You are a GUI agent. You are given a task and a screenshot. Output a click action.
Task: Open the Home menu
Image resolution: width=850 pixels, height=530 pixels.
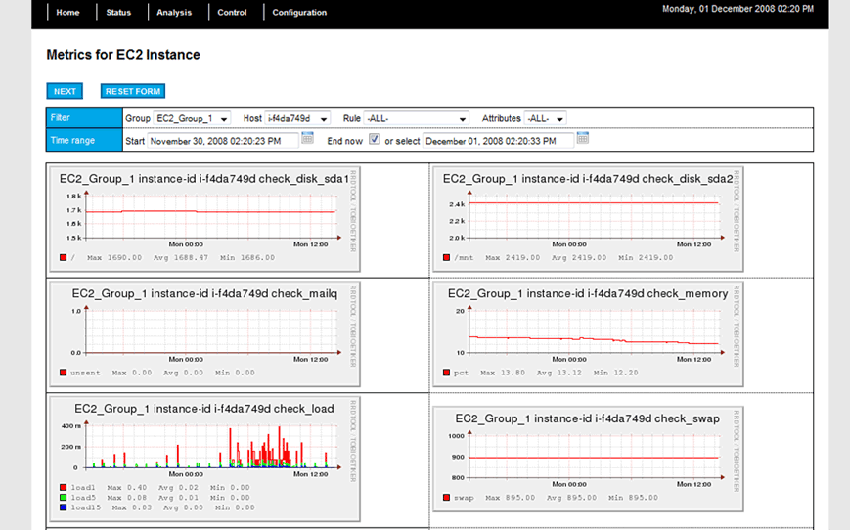coord(68,12)
